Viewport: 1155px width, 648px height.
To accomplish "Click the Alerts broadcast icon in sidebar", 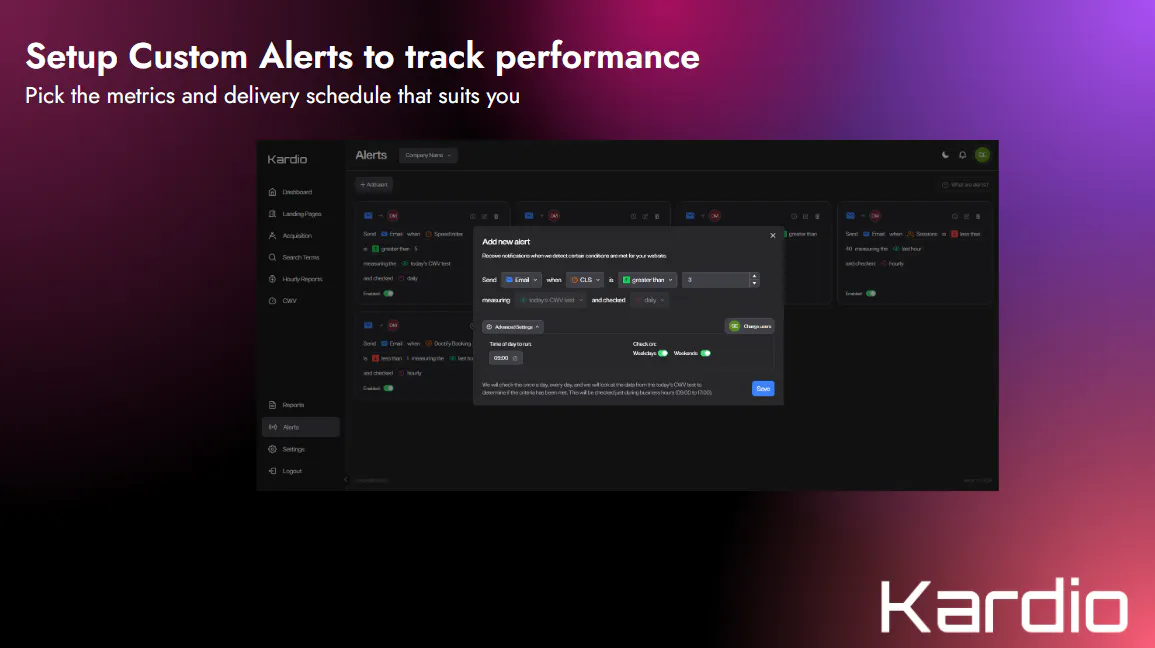I will (273, 427).
